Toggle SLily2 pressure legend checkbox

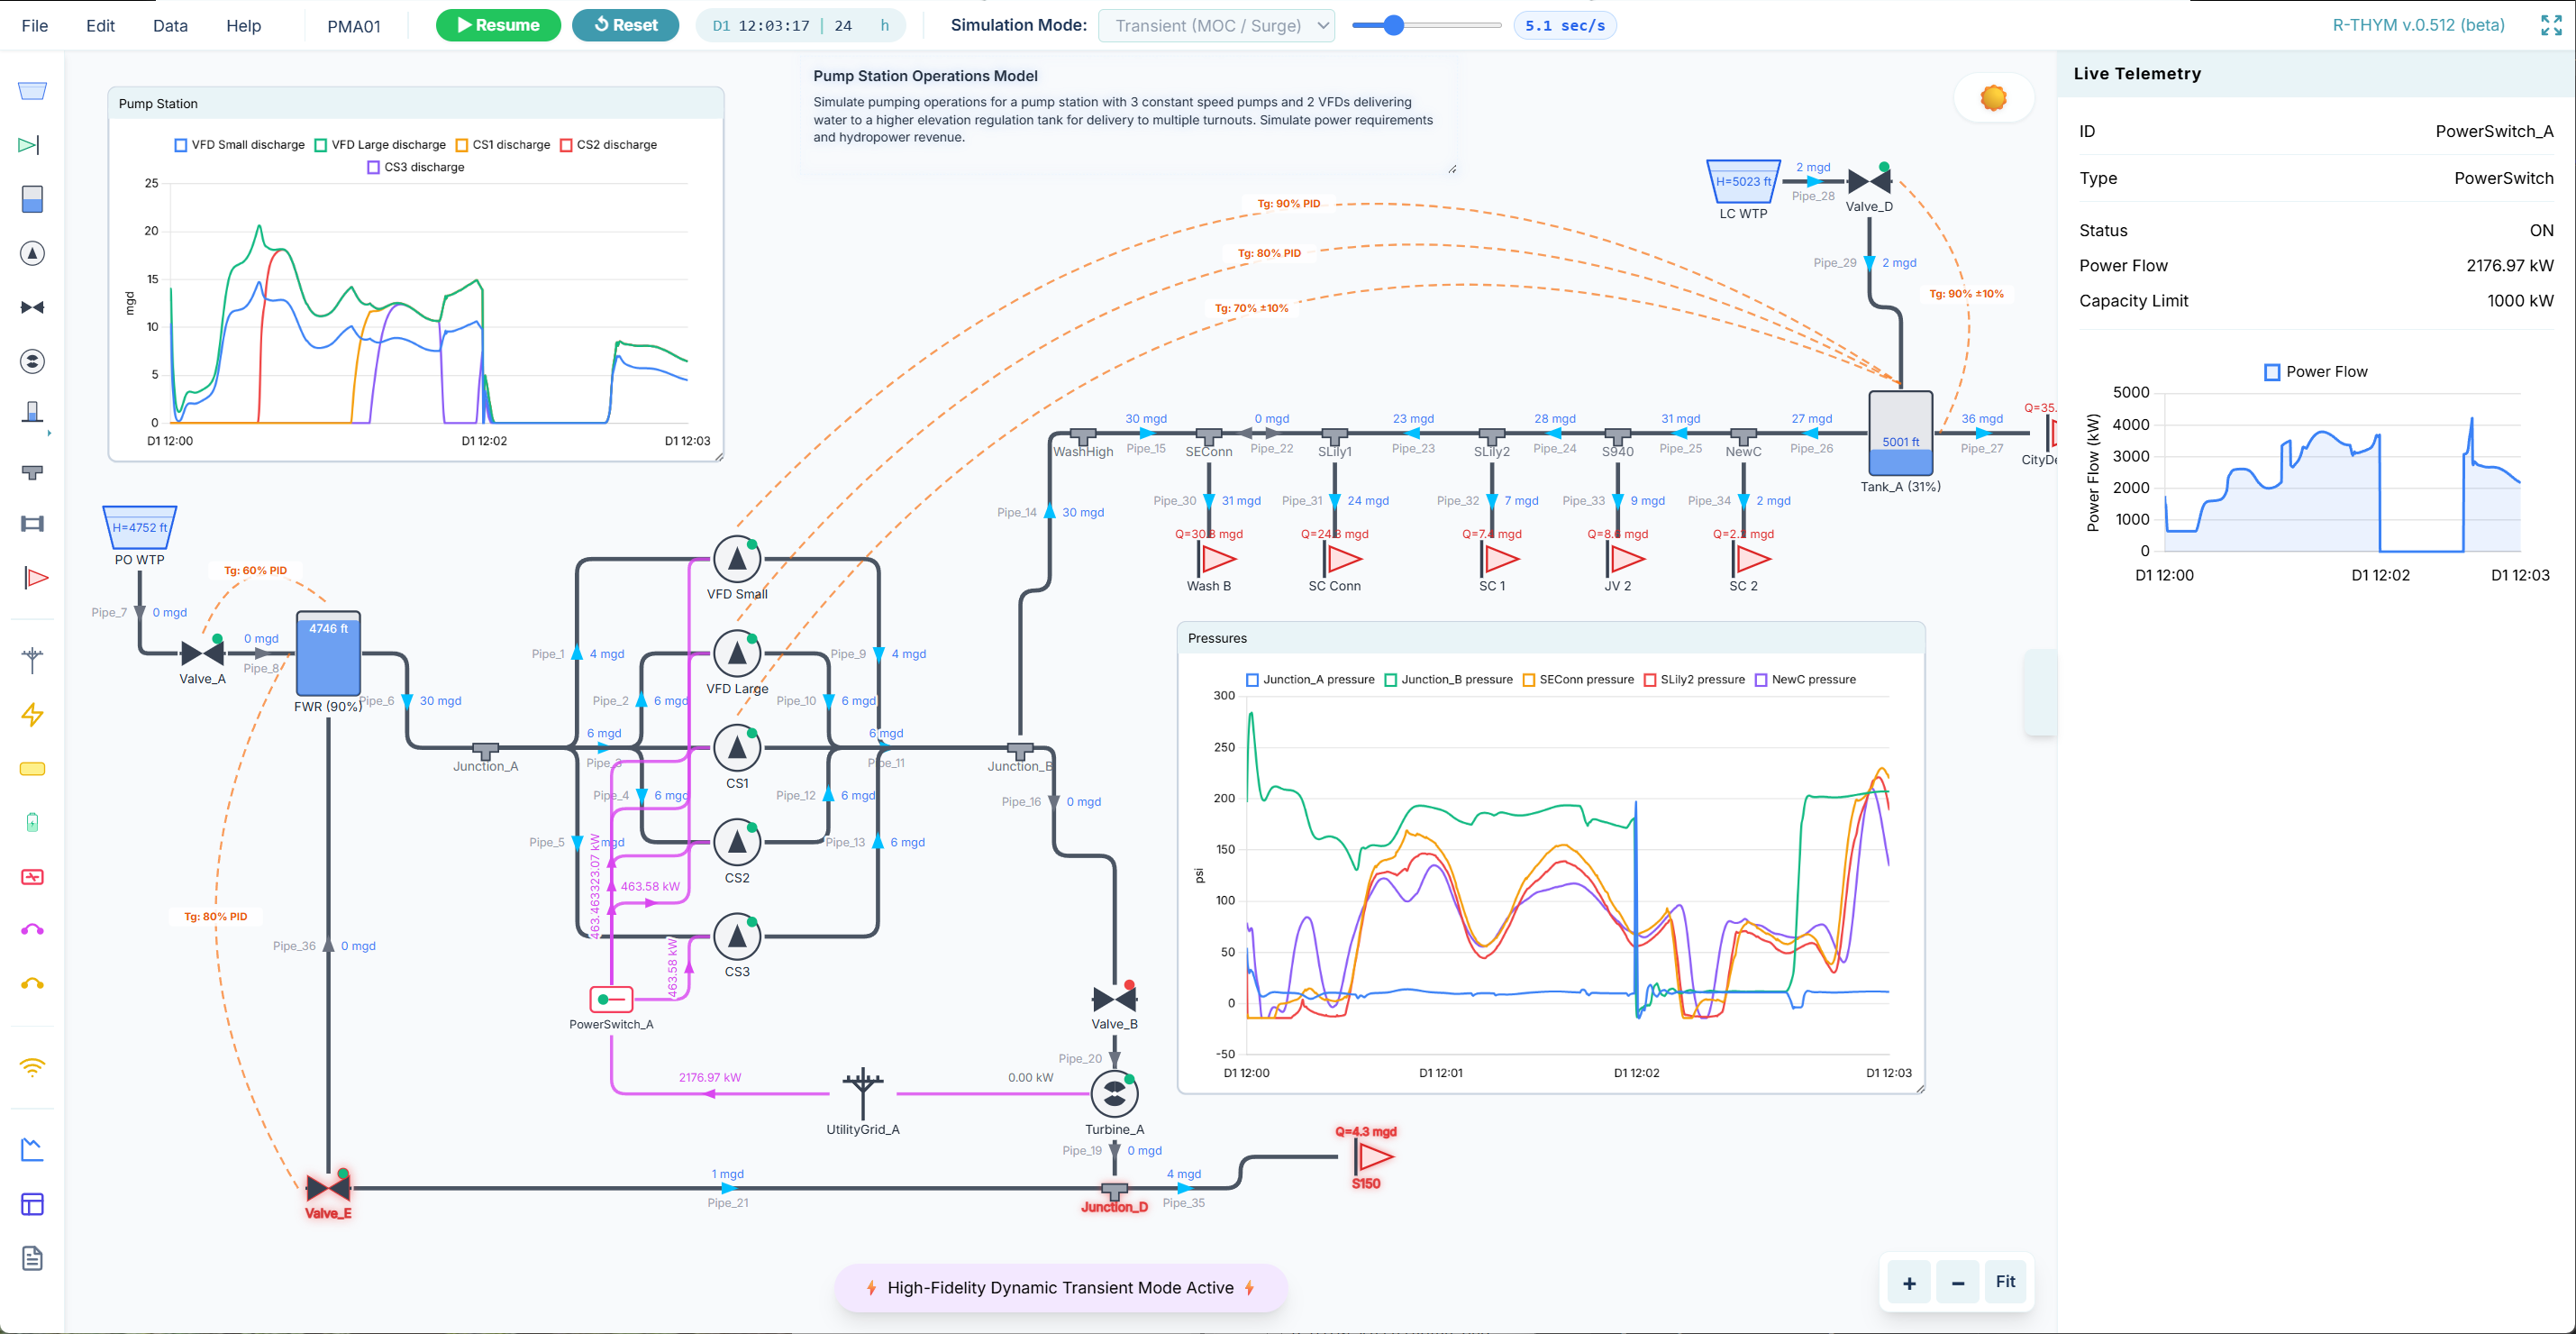tap(1650, 680)
